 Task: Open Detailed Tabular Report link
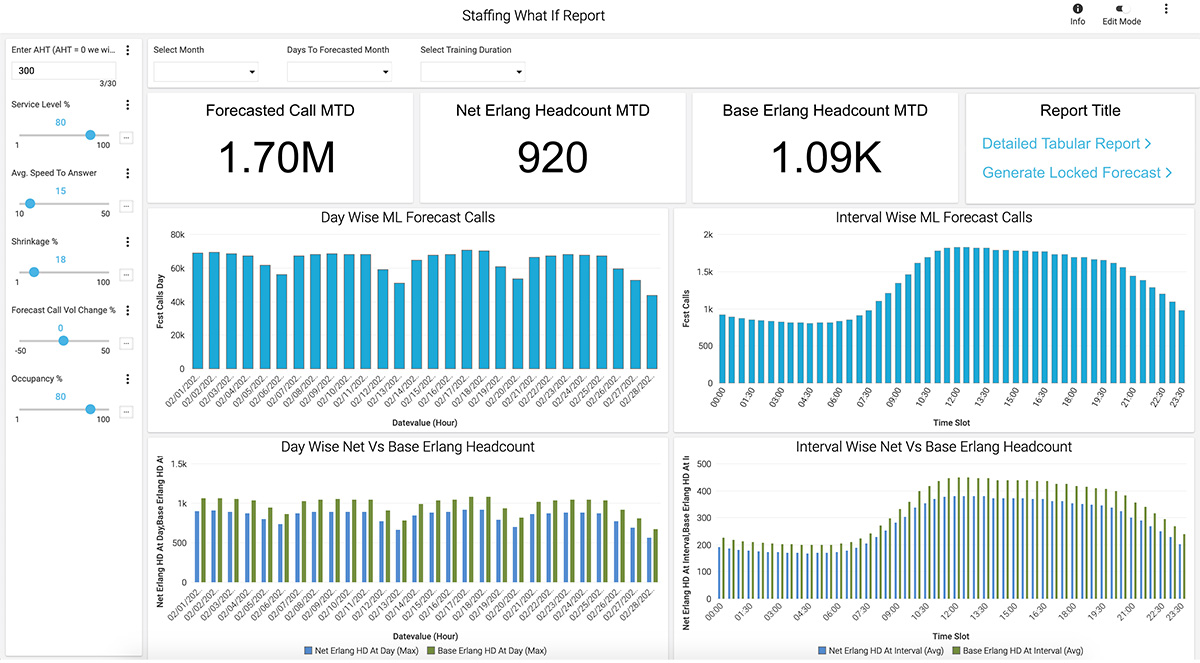coord(1067,144)
